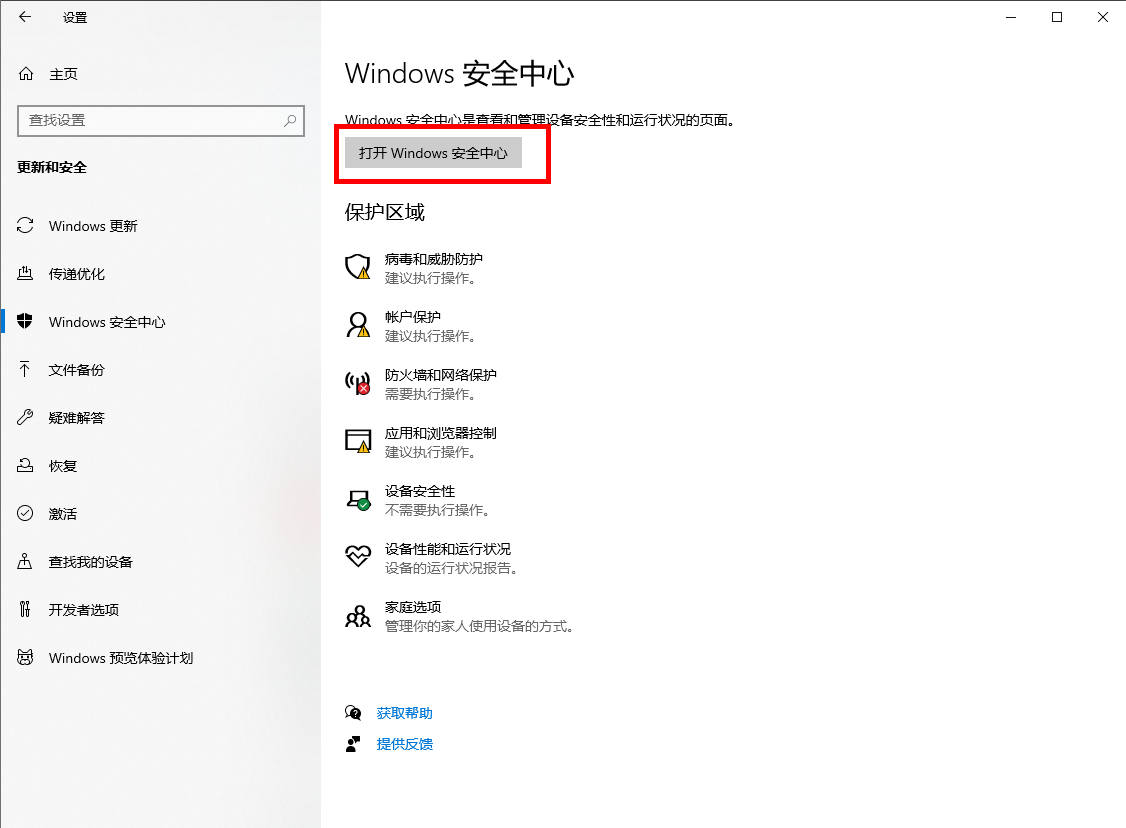Click the firewall and network protection icon
The height and width of the screenshot is (828, 1126).
point(357,382)
